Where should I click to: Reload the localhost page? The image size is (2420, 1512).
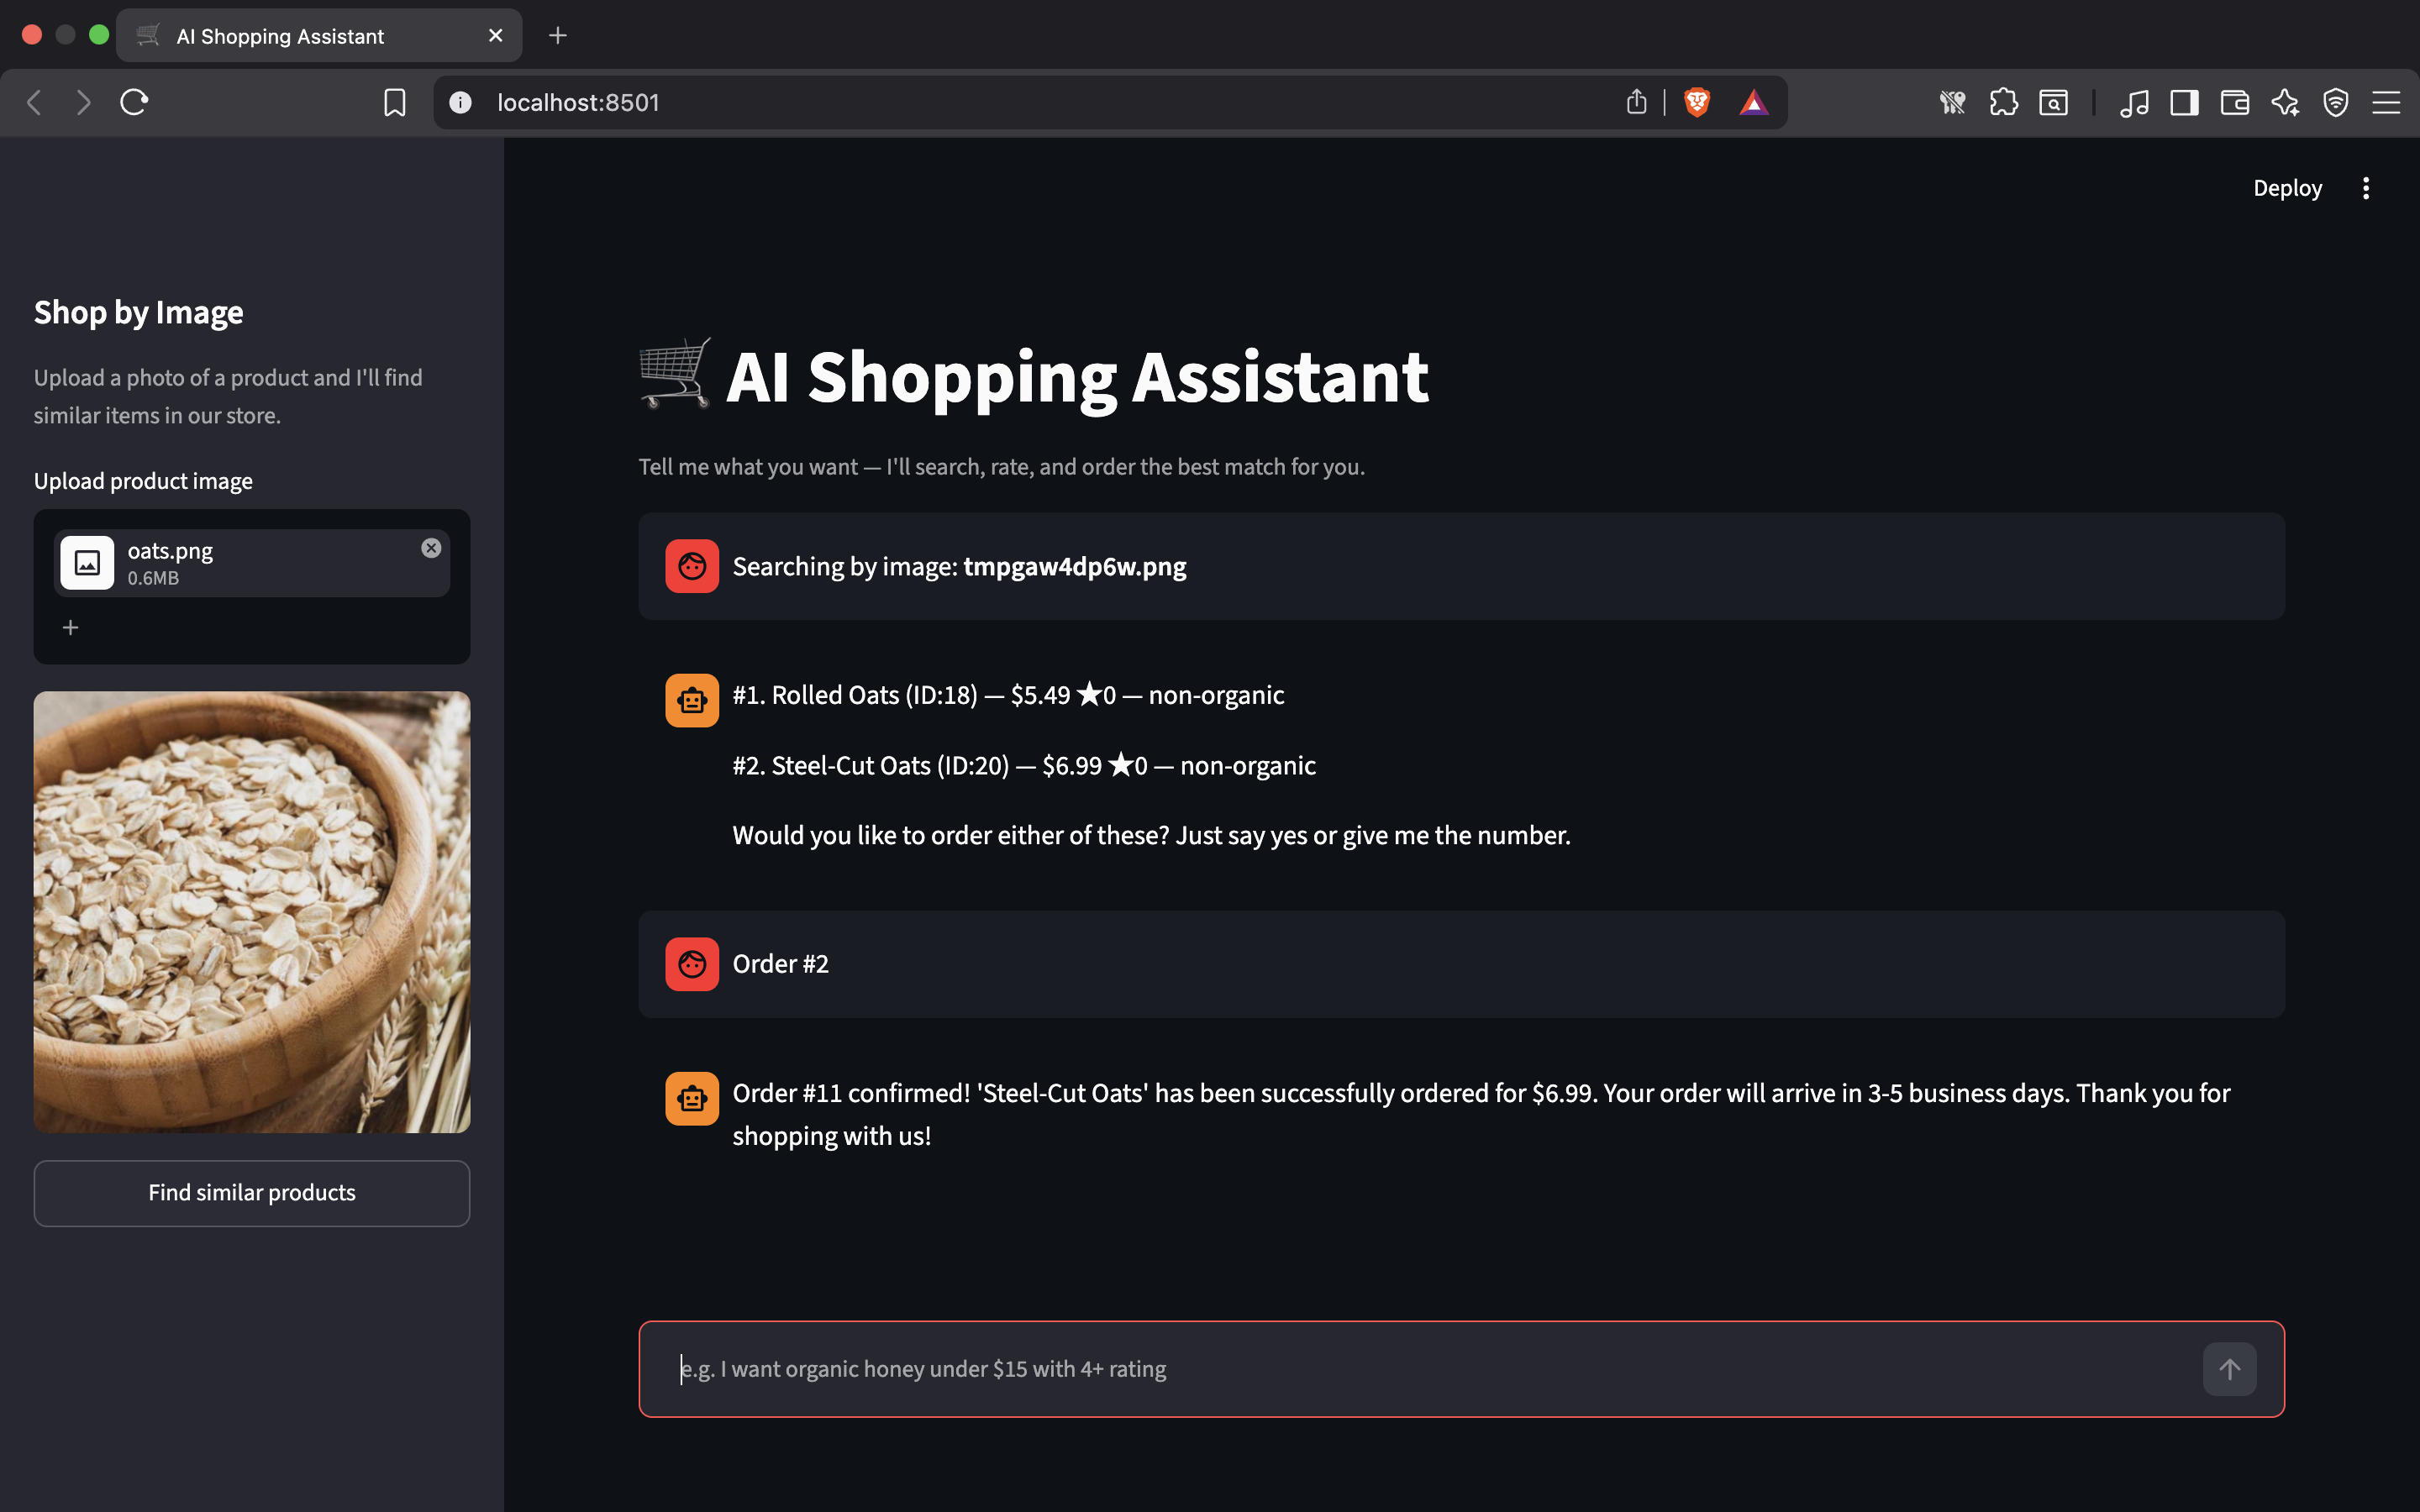pyautogui.click(x=134, y=102)
